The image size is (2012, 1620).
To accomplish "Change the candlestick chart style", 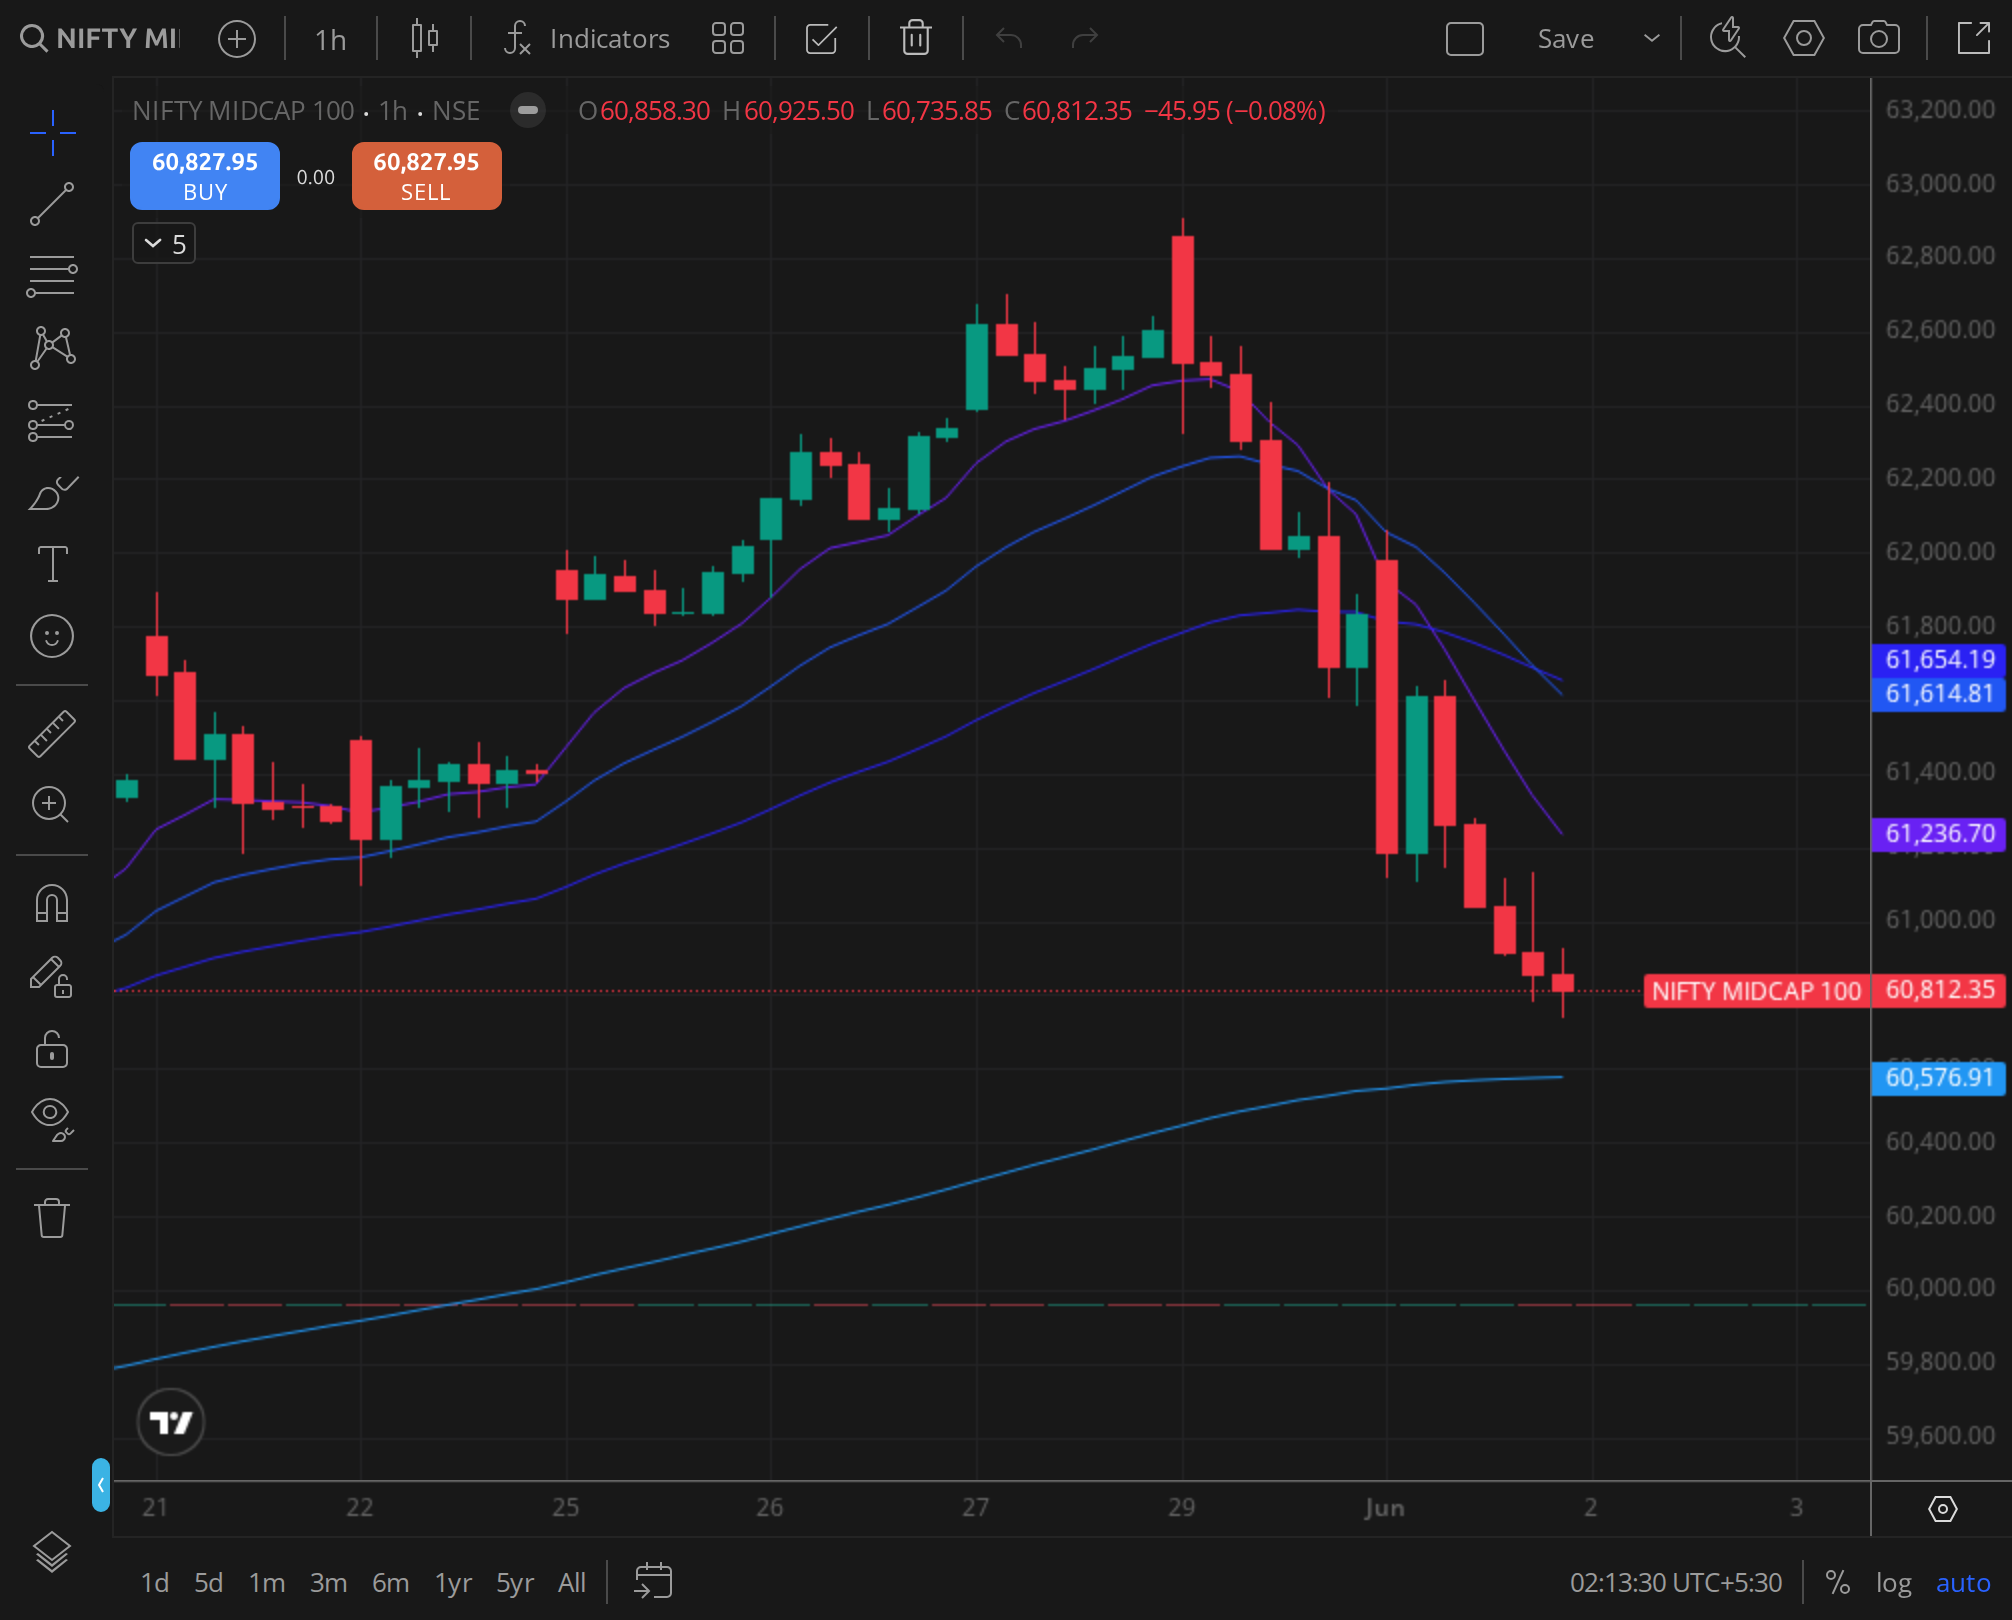I will pos(425,39).
